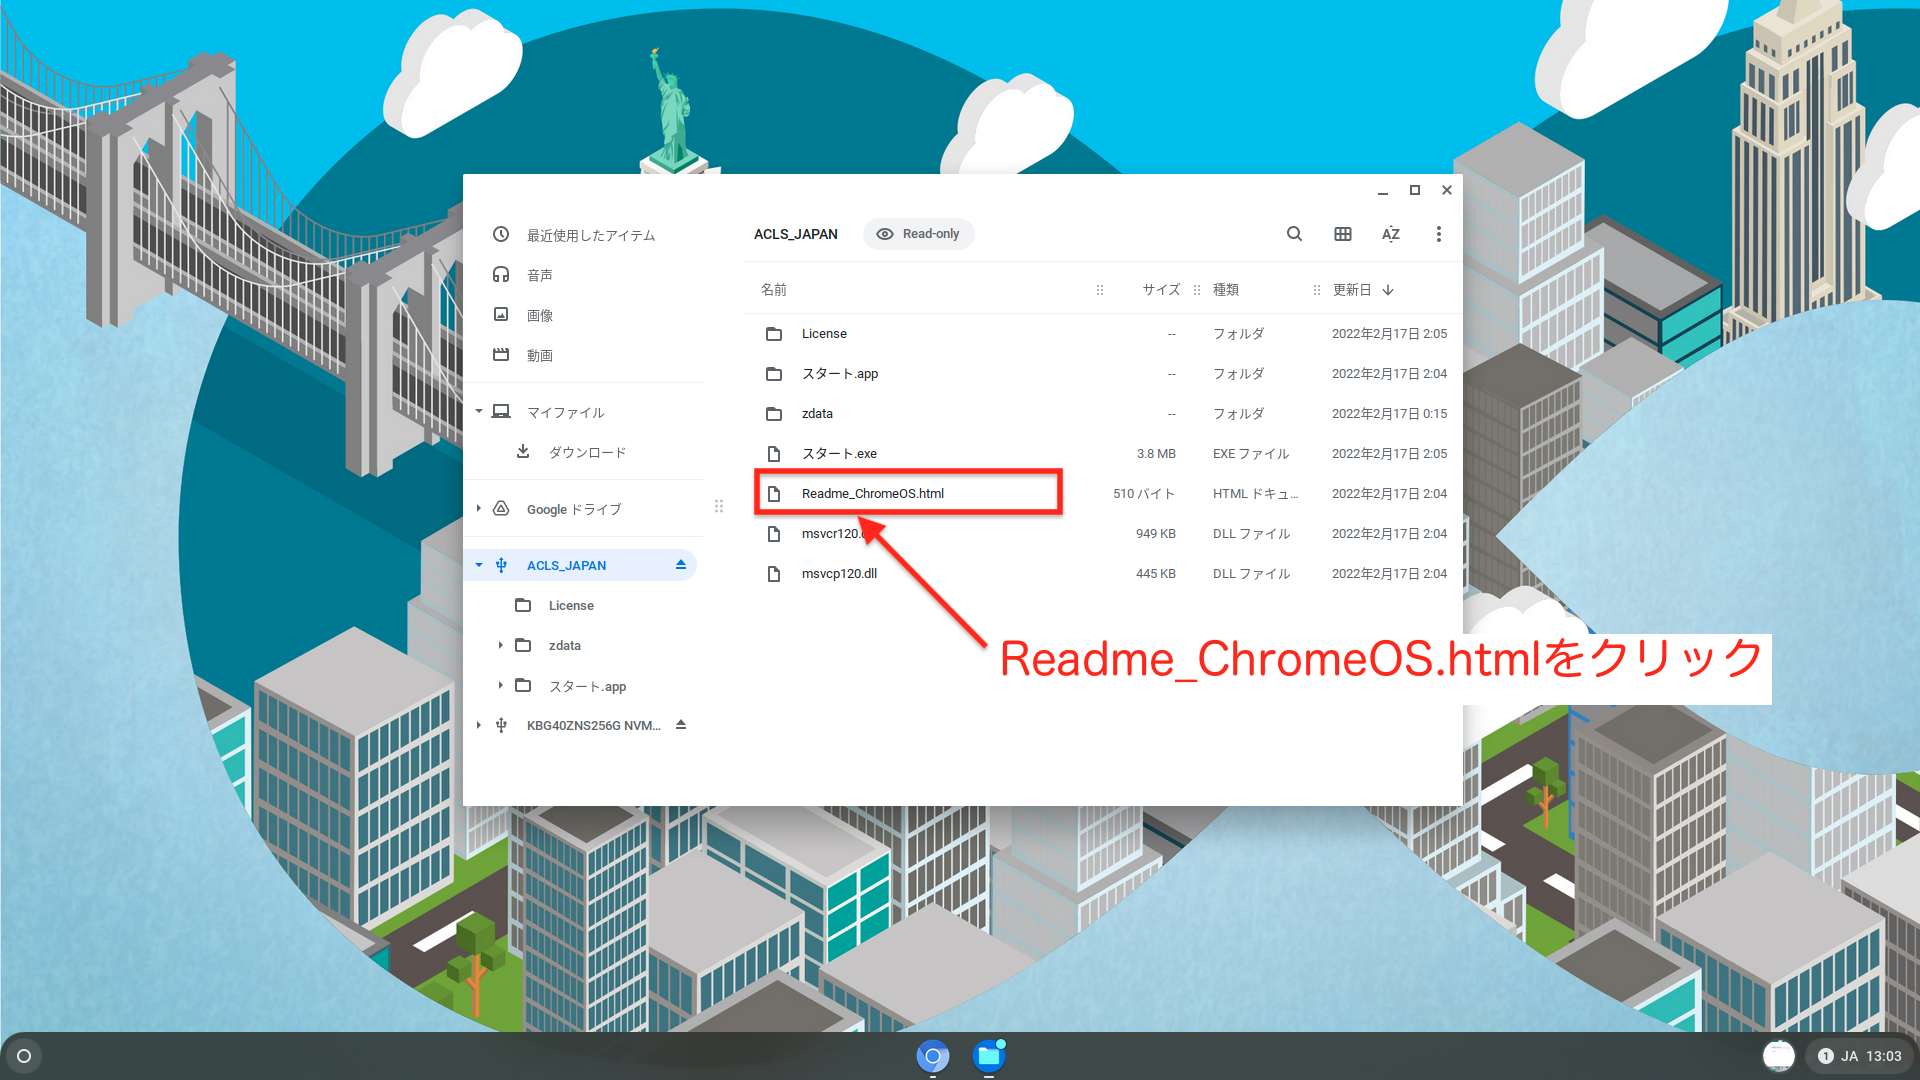
Task: Collapse the My Files tree arrow
Action: pyautogui.click(x=479, y=411)
